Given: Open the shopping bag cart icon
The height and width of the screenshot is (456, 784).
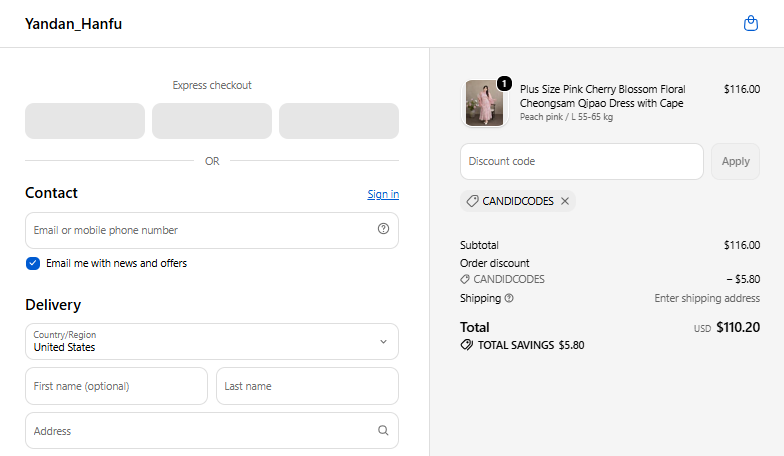Looking at the screenshot, I should (750, 23).
